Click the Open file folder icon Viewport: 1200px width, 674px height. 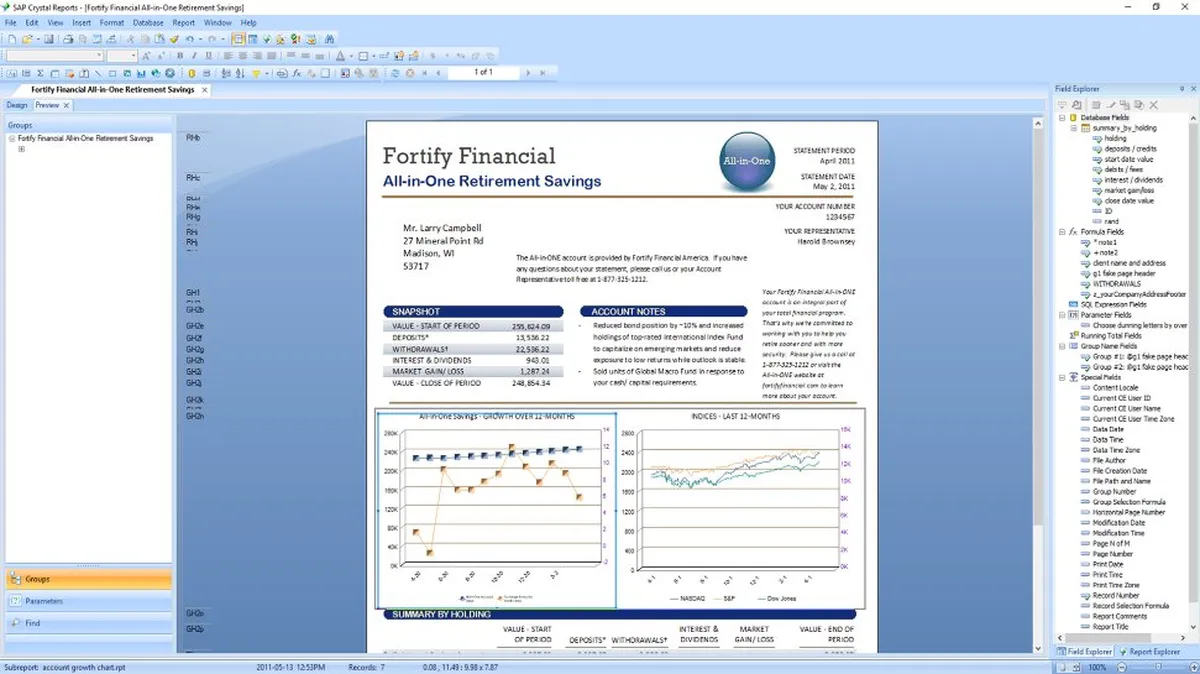point(26,39)
